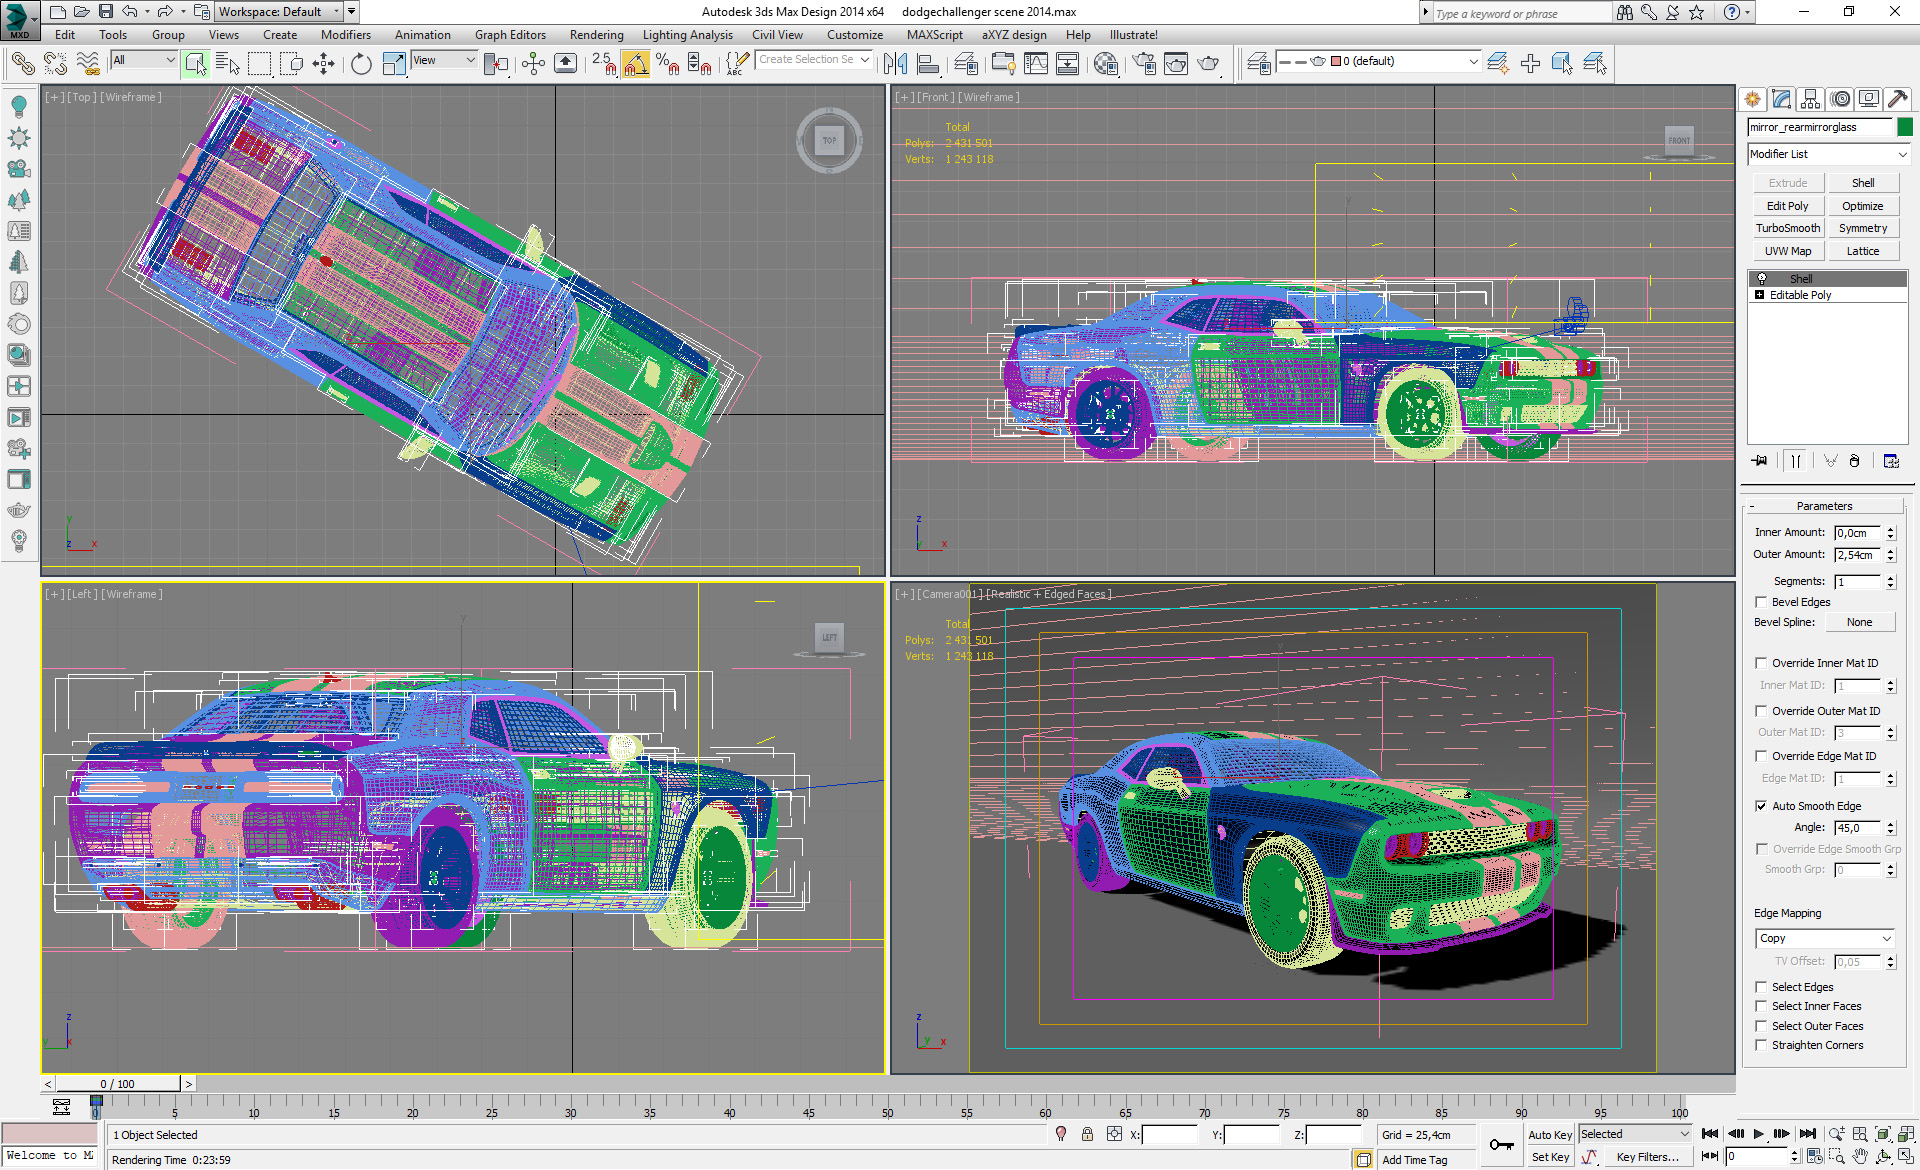Click the Render Production teapot icon
Screen dimensions: 1920x1170
point(1209,63)
